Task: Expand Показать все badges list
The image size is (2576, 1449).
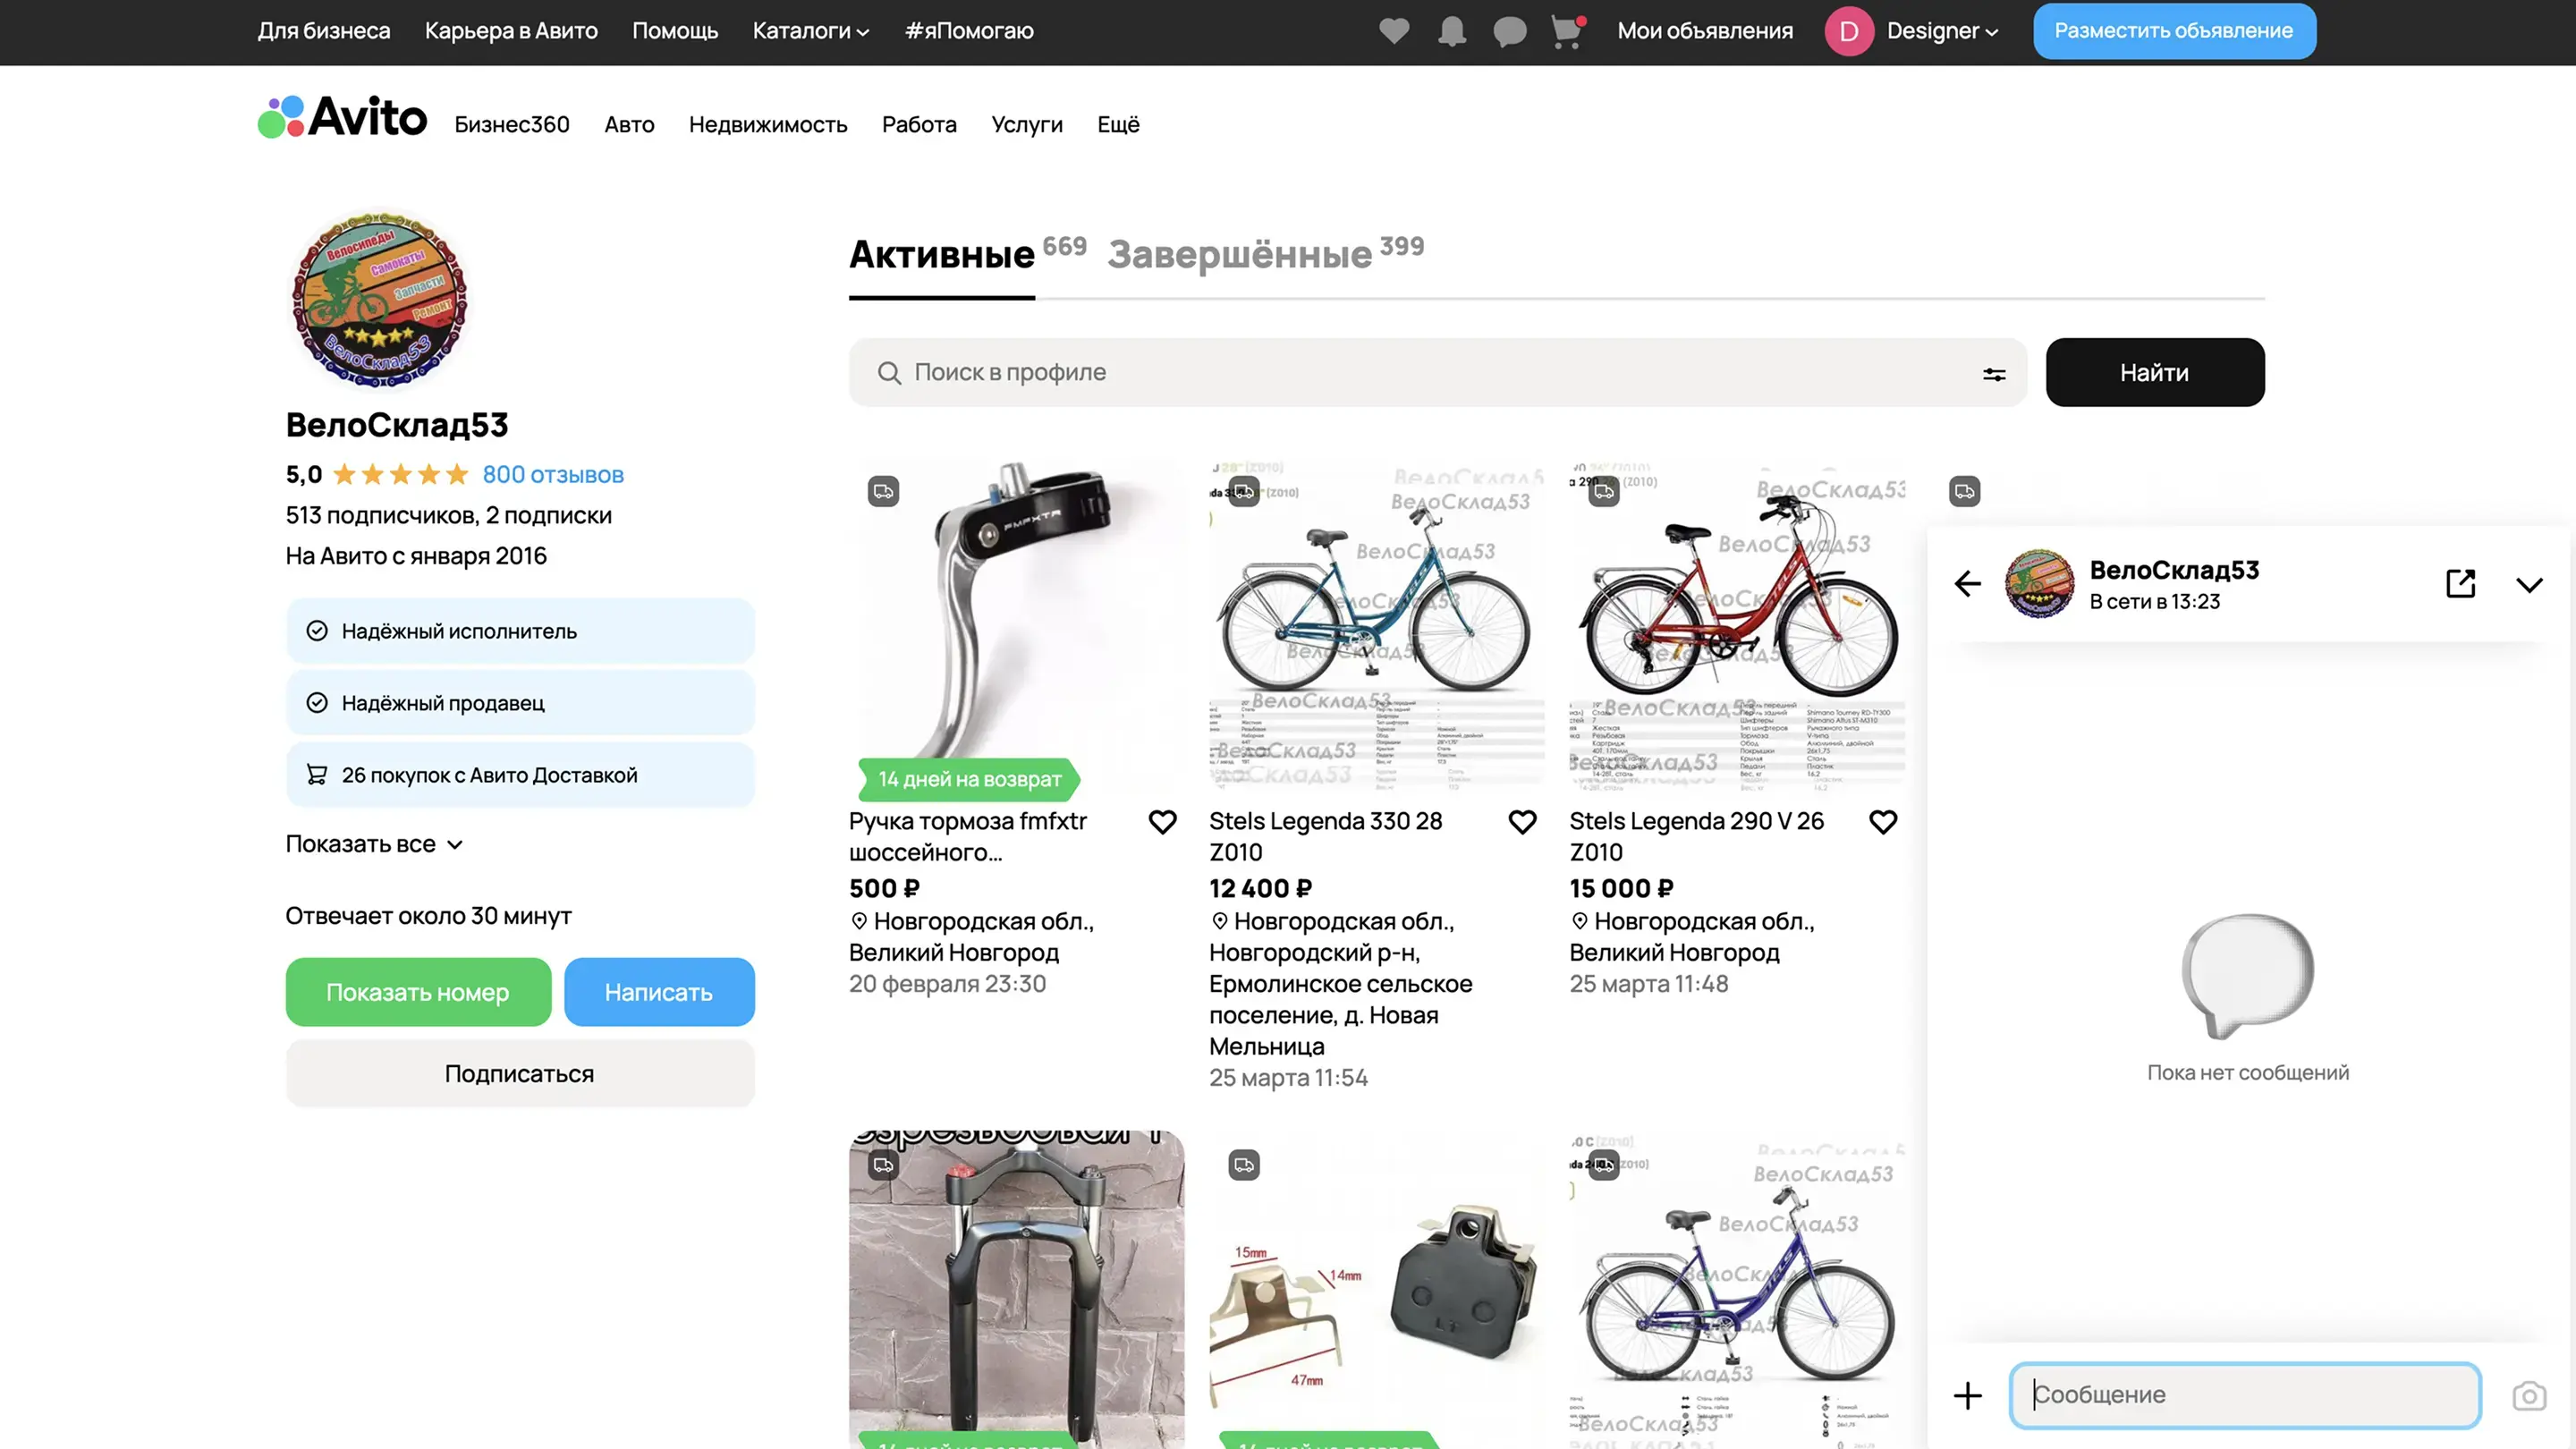Action: [x=374, y=844]
